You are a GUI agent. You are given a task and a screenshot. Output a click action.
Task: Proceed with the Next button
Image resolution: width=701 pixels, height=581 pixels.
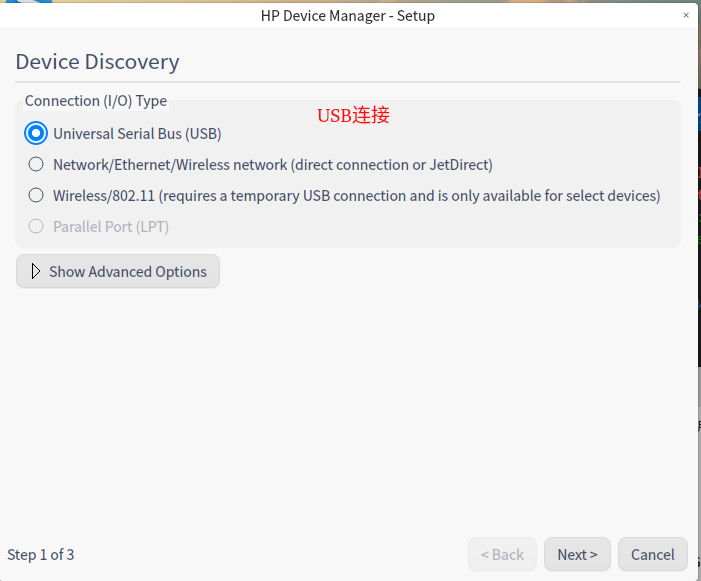(577, 554)
